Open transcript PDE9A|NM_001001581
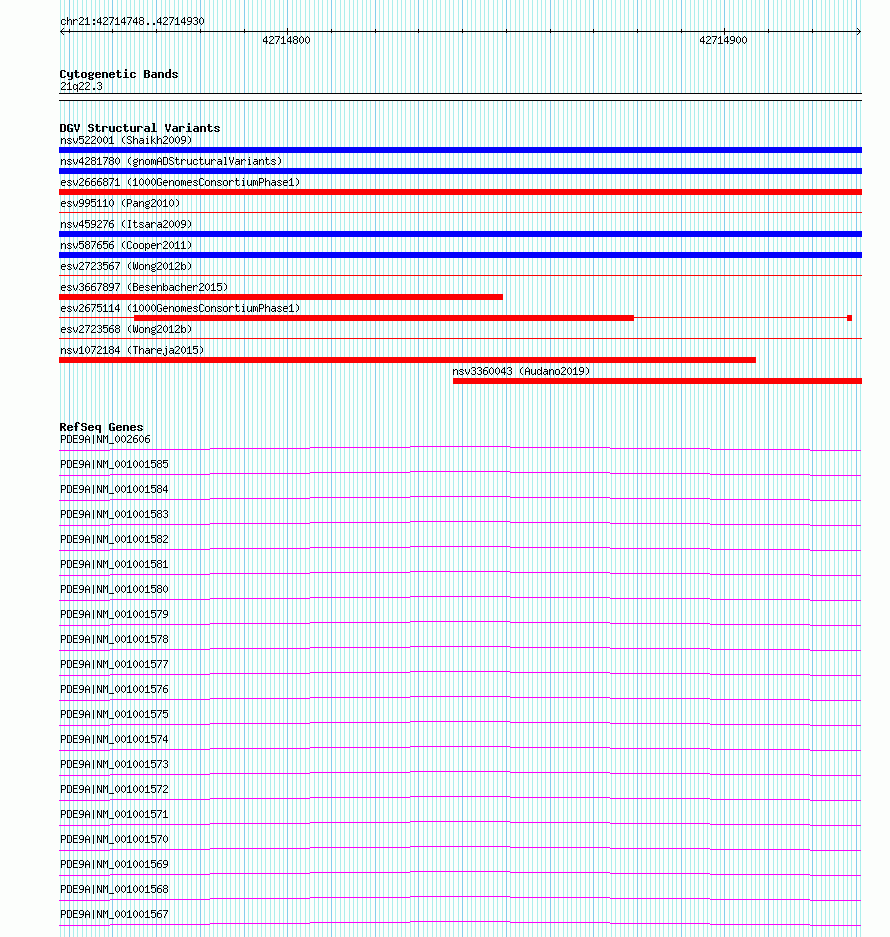The height and width of the screenshot is (937, 890). point(114,565)
